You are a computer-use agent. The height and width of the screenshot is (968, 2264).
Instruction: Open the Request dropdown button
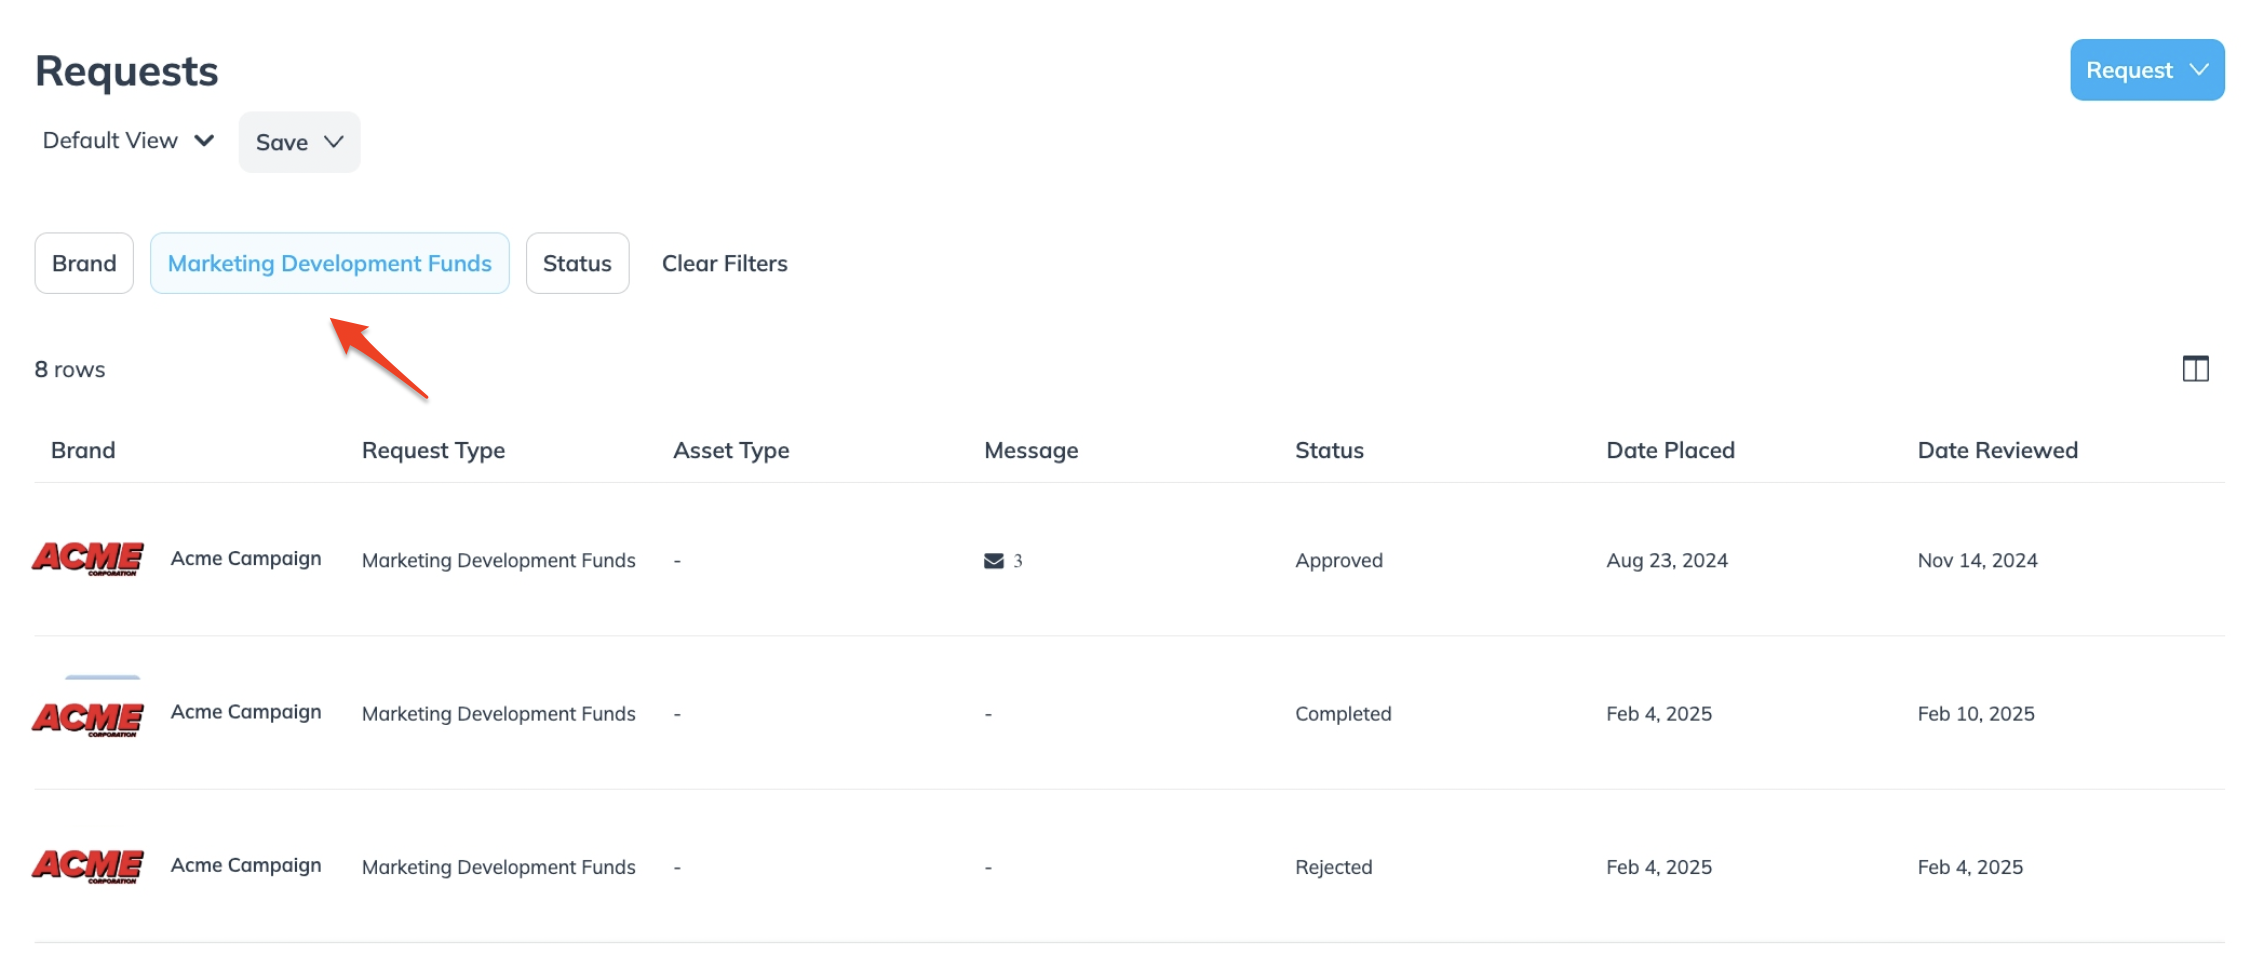2146,70
